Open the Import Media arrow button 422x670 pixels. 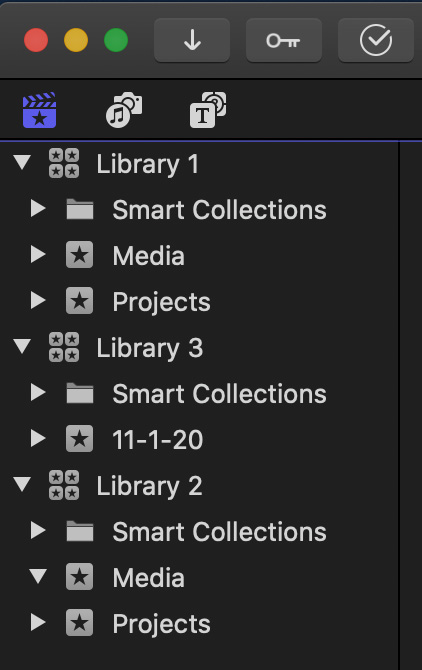(x=192, y=40)
